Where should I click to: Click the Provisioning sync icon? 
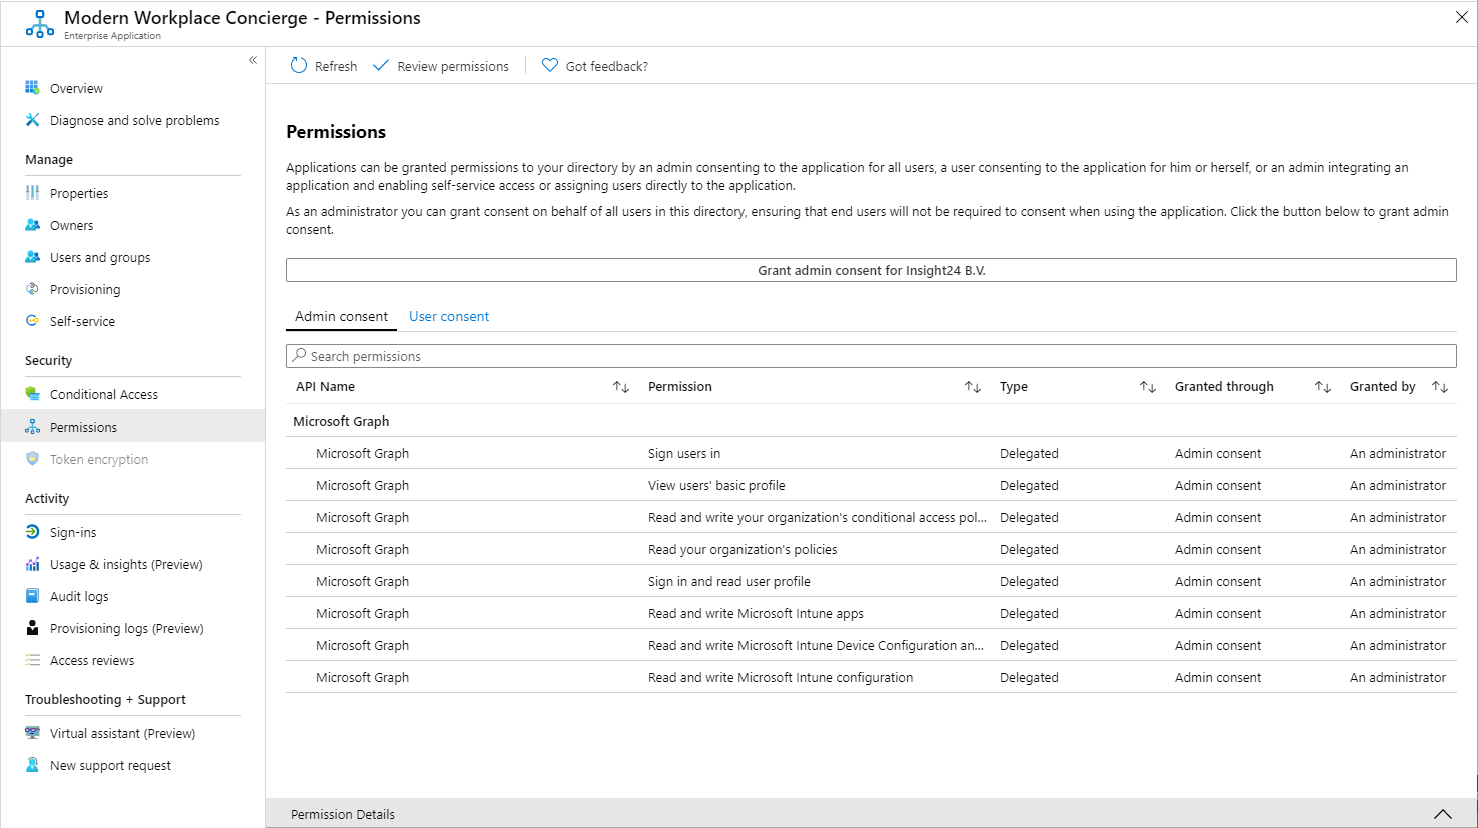[x=32, y=289]
